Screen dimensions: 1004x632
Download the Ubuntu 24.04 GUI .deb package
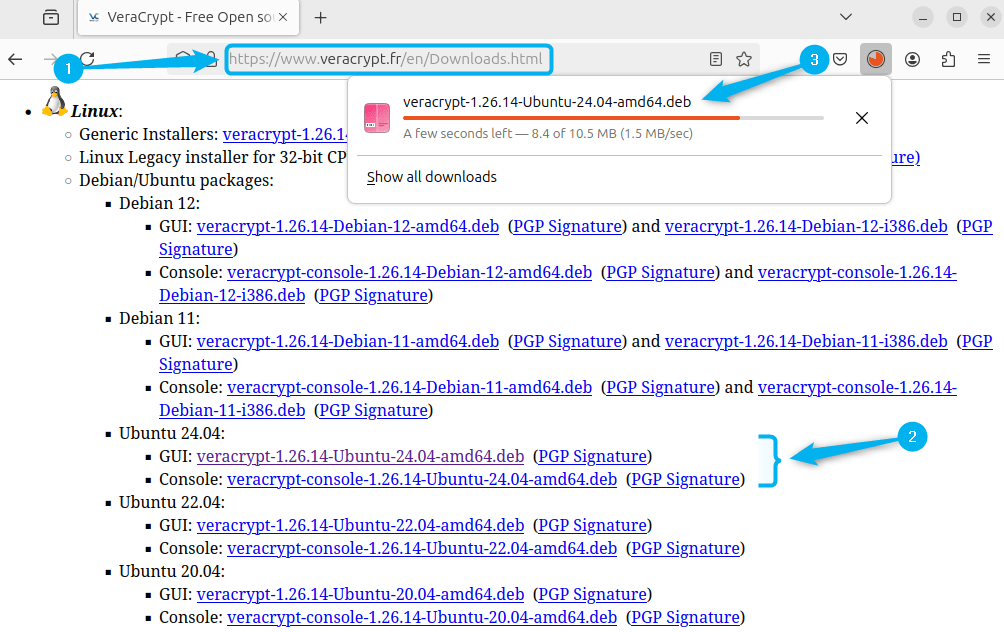point(360,456)
